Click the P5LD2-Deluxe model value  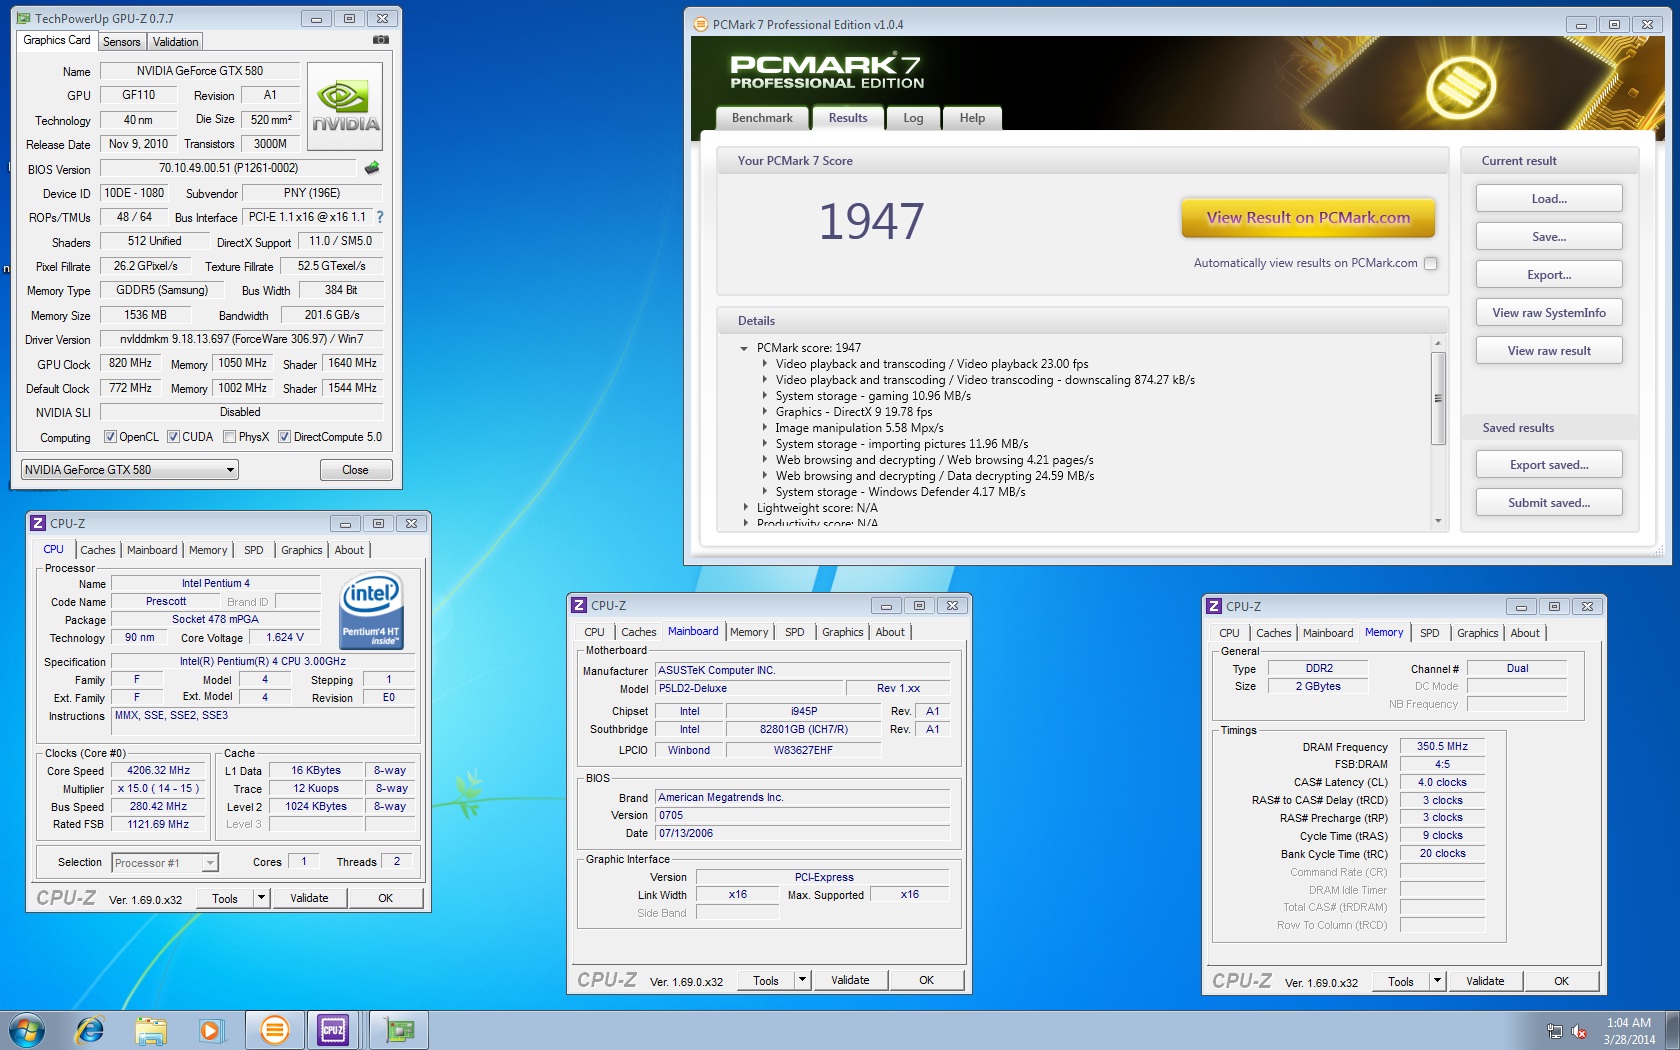click(748, 688)
